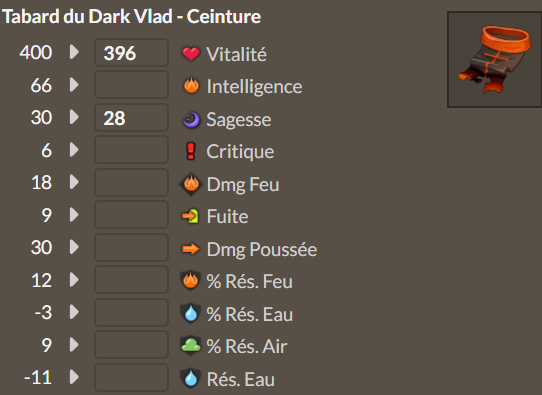Click the green cloud % Rés. Air icon
Screen dimensions: 542x395
(x=190, y=345)
